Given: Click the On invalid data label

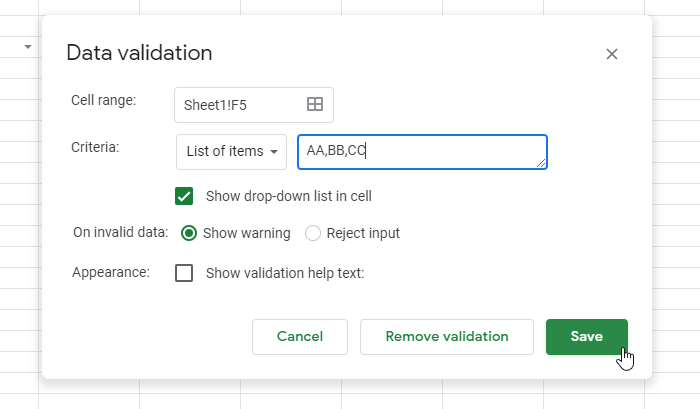Looking at the screenshot, I should (120, 233).
